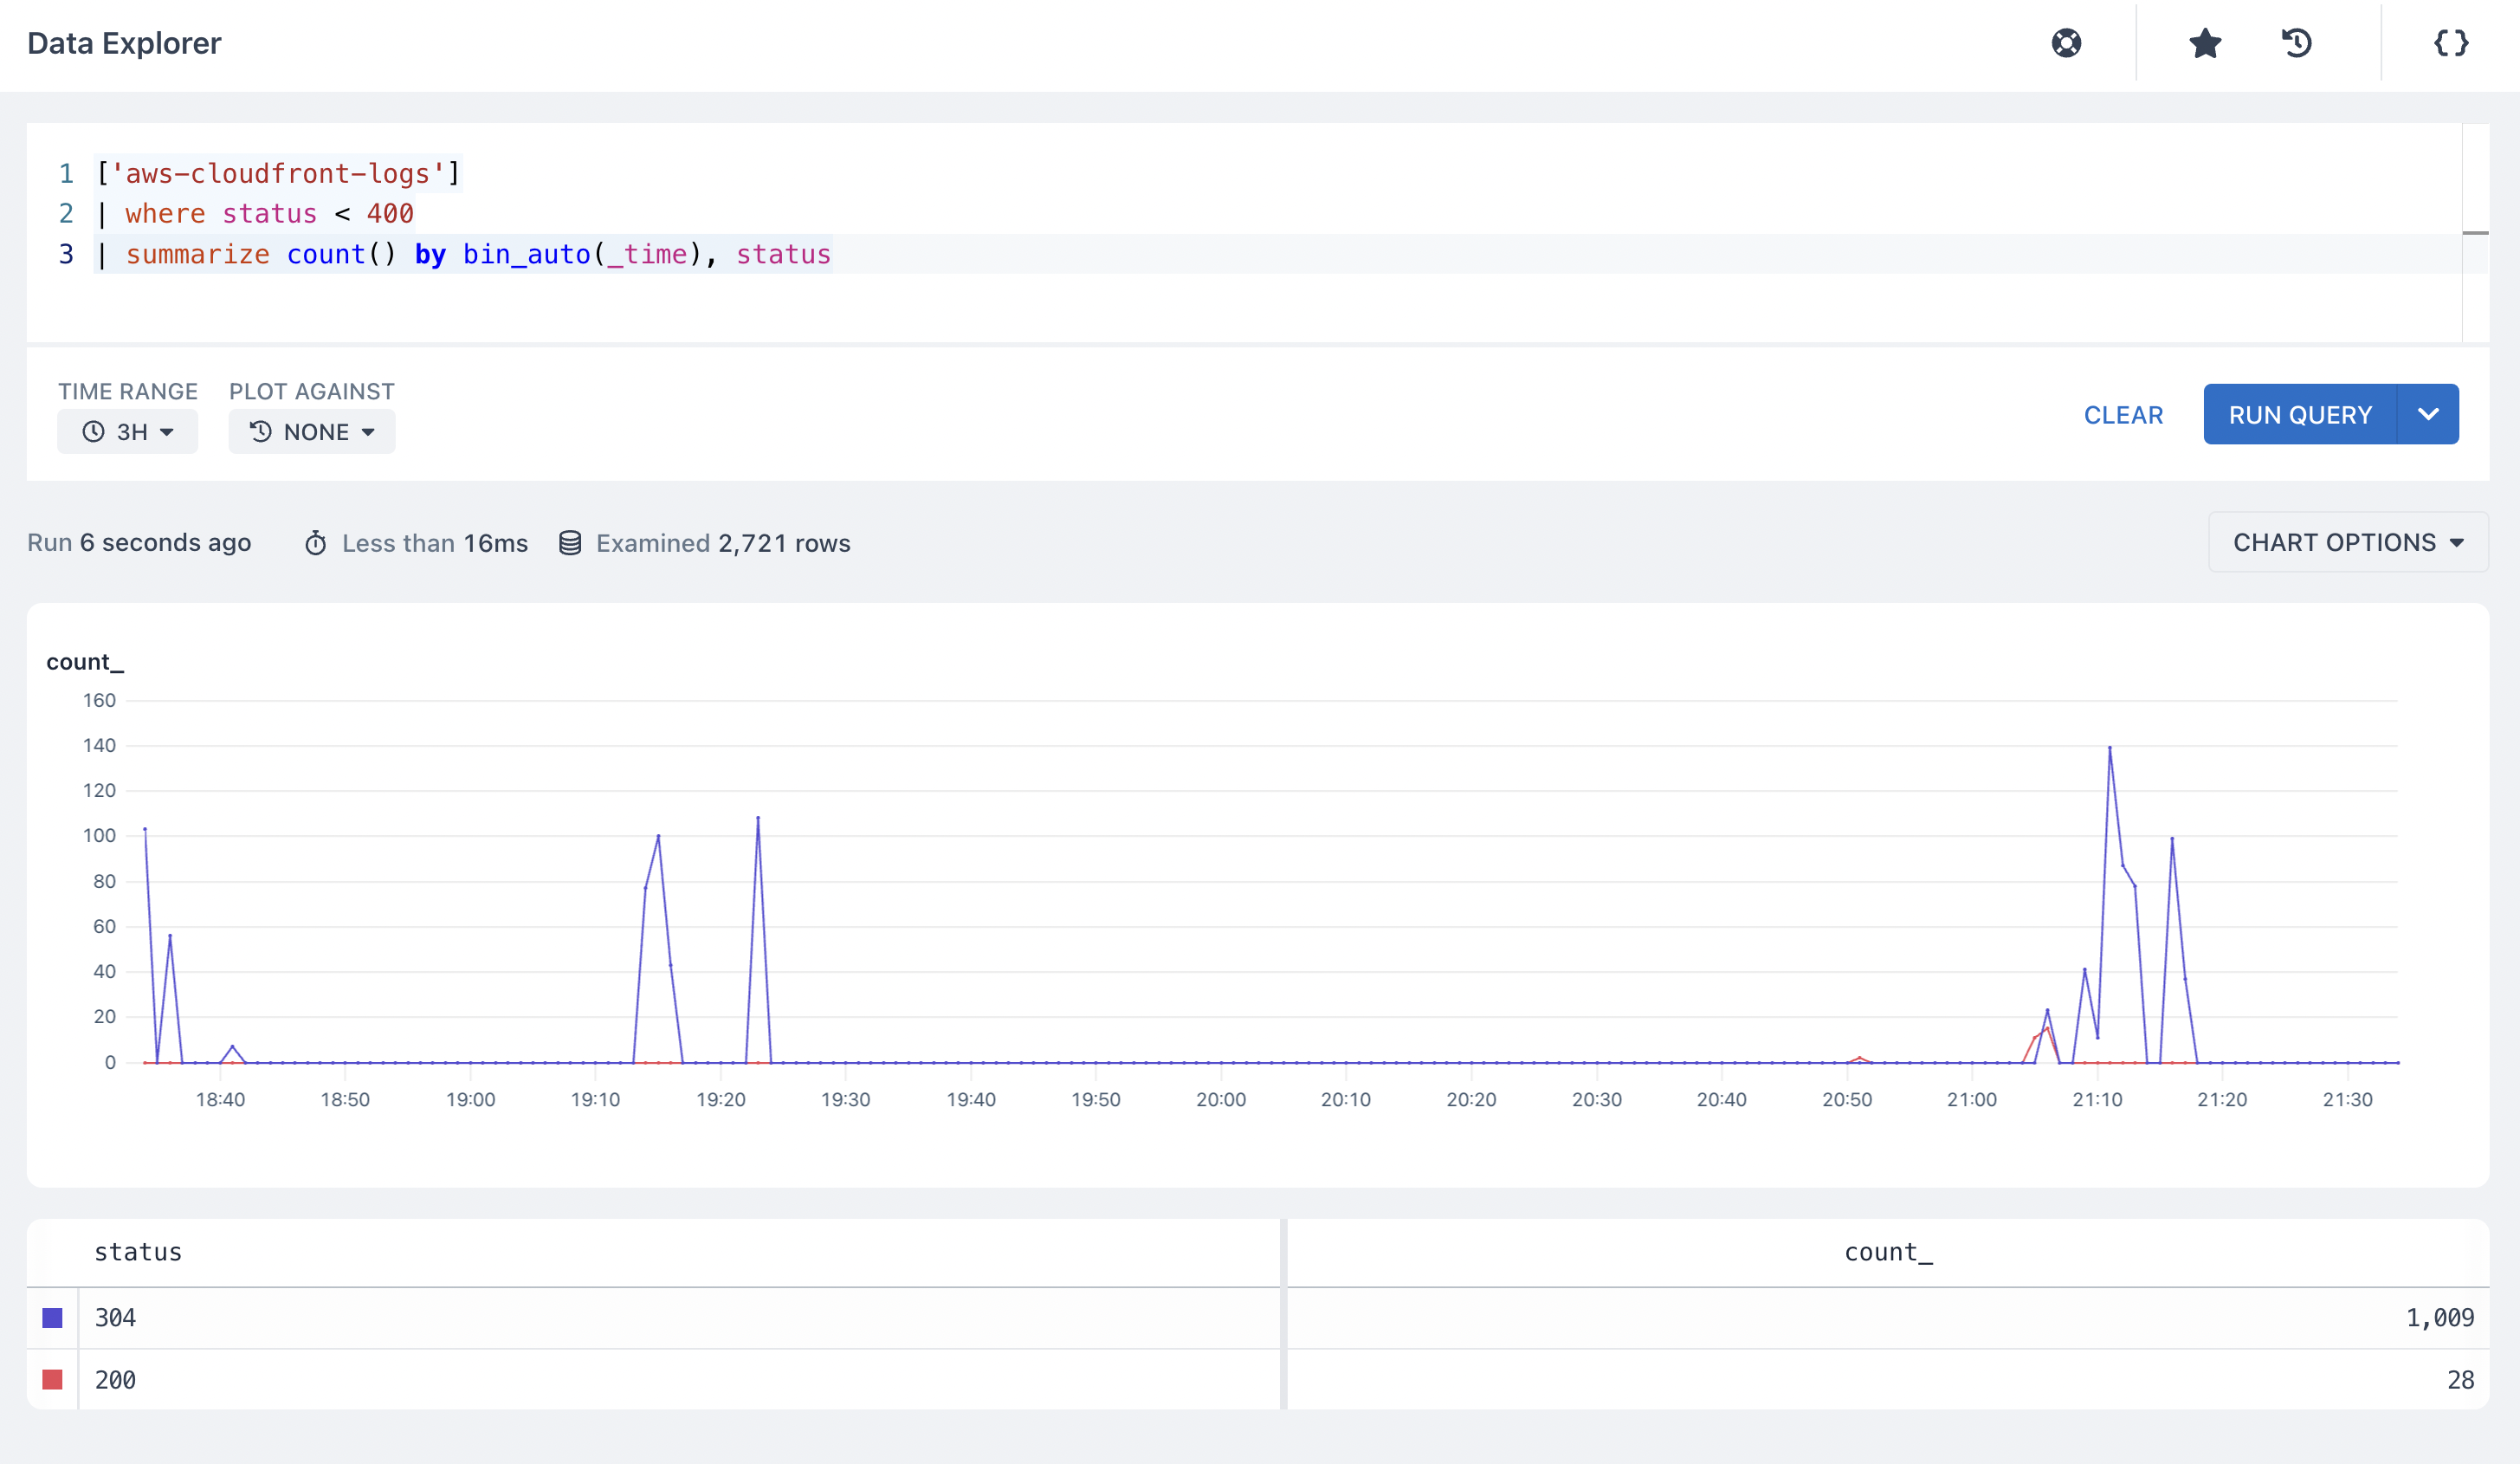Open query history clock icon
Viewport: 2520px width, 1464px height.
pos(2296,43)
